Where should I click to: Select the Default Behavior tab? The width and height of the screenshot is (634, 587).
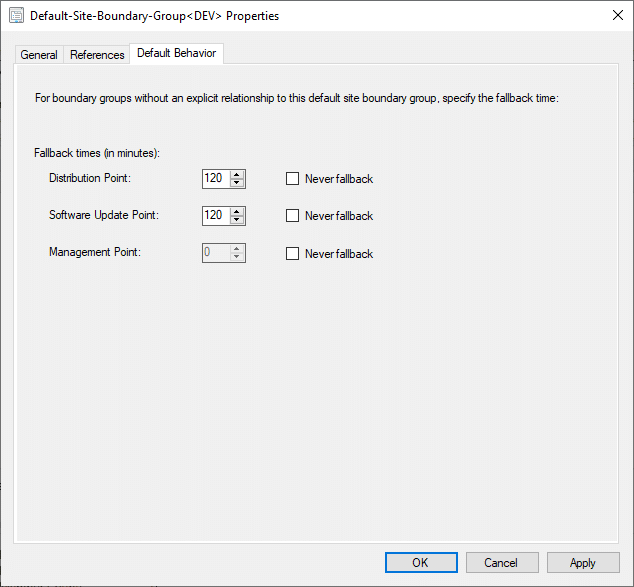176,53
